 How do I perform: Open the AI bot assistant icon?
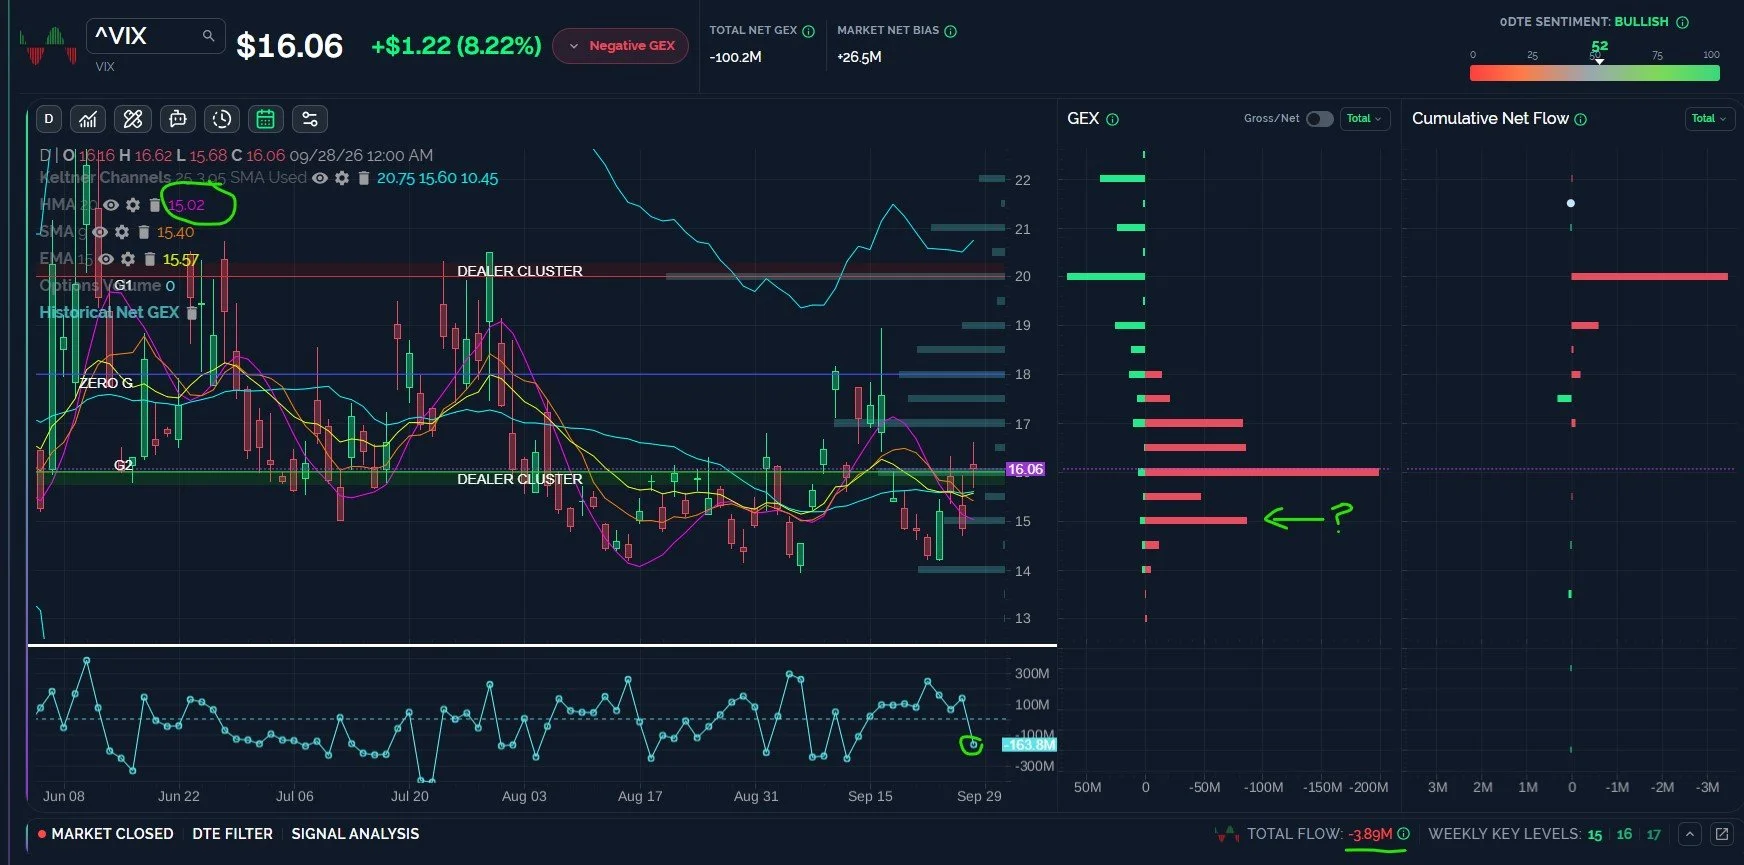(x=177, y=119)
